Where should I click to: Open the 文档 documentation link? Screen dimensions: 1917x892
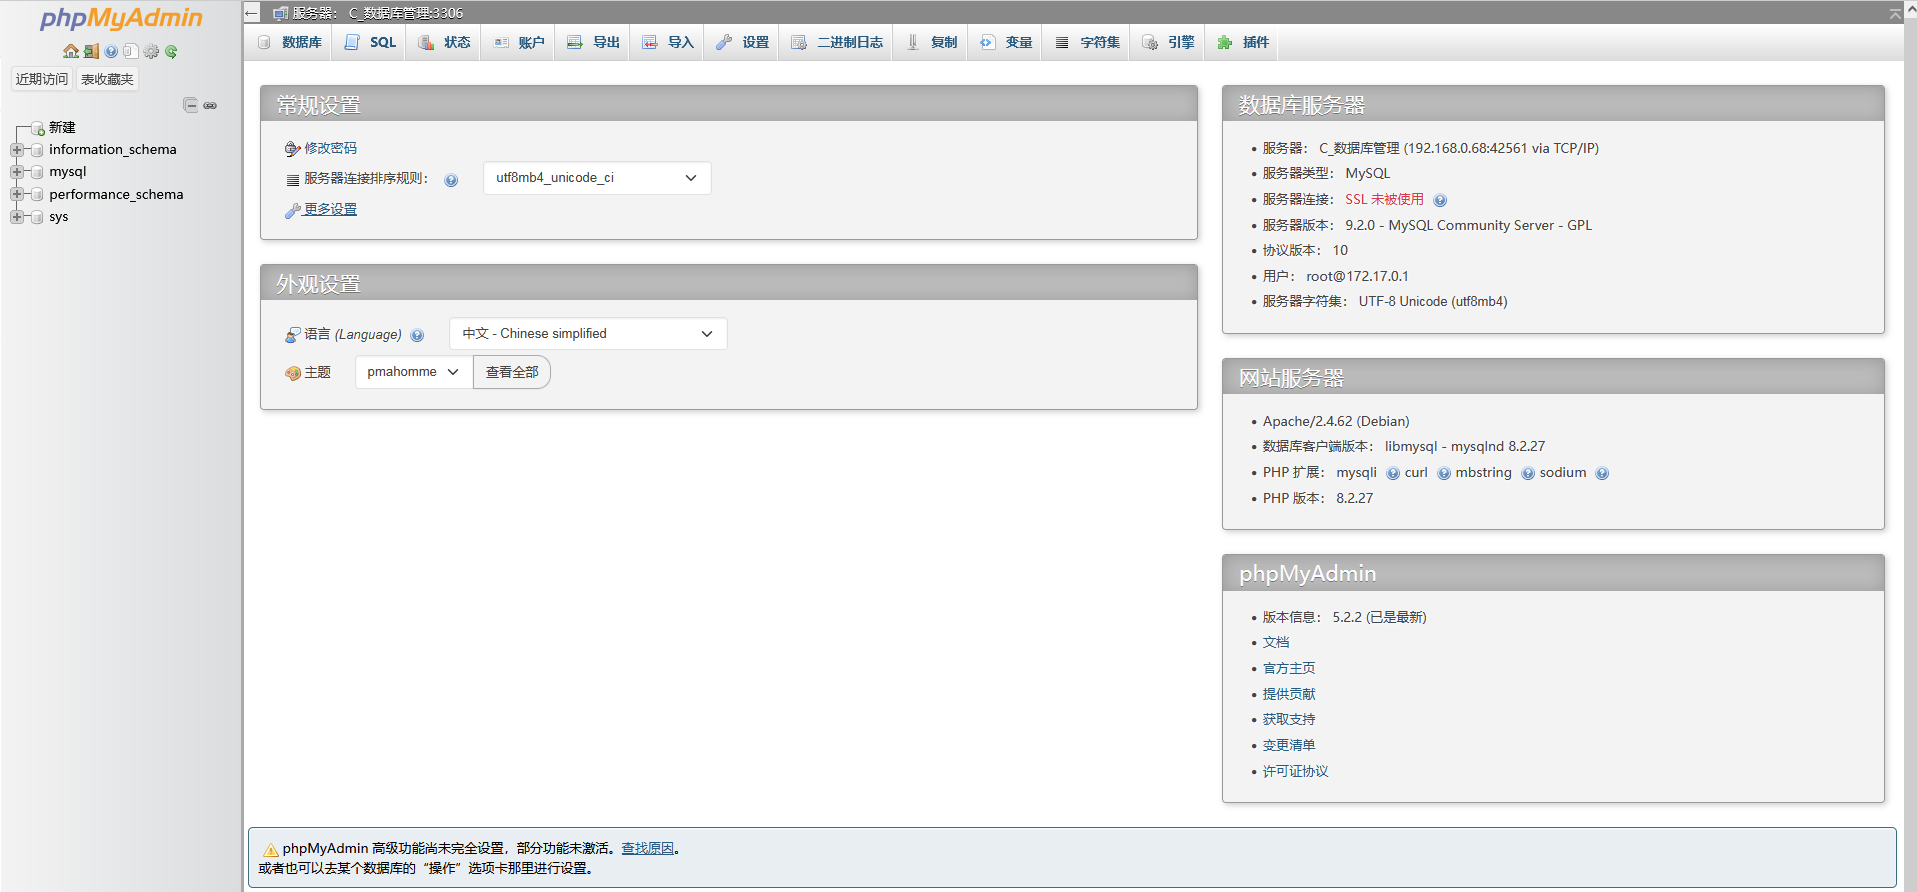click(x=1276, y=642)
